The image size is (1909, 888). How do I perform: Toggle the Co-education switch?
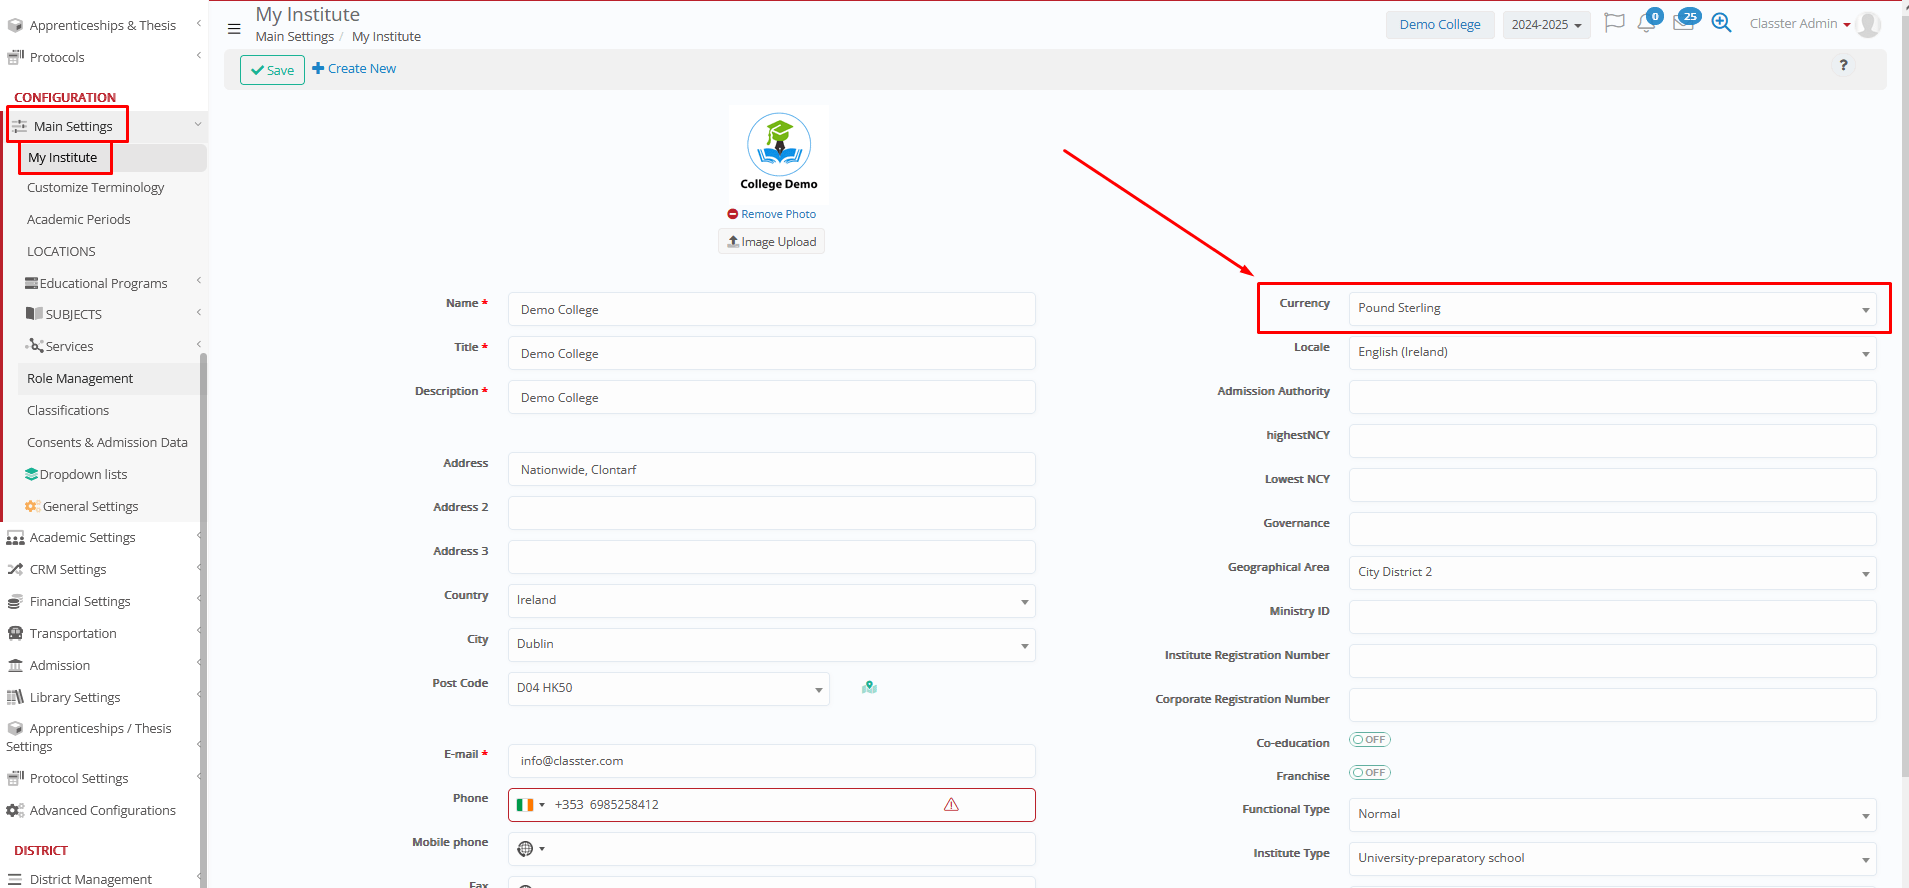click(x=1369, y=740)
